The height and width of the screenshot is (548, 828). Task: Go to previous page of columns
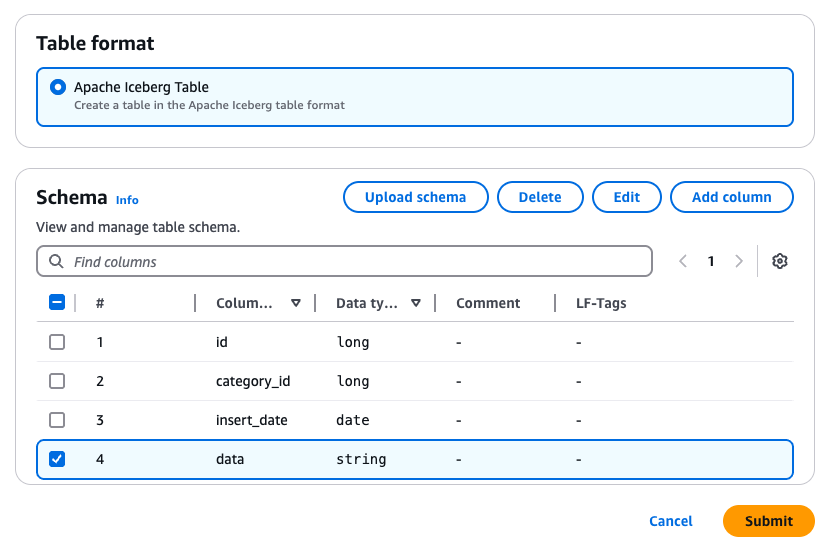click(x=683, y=261)
